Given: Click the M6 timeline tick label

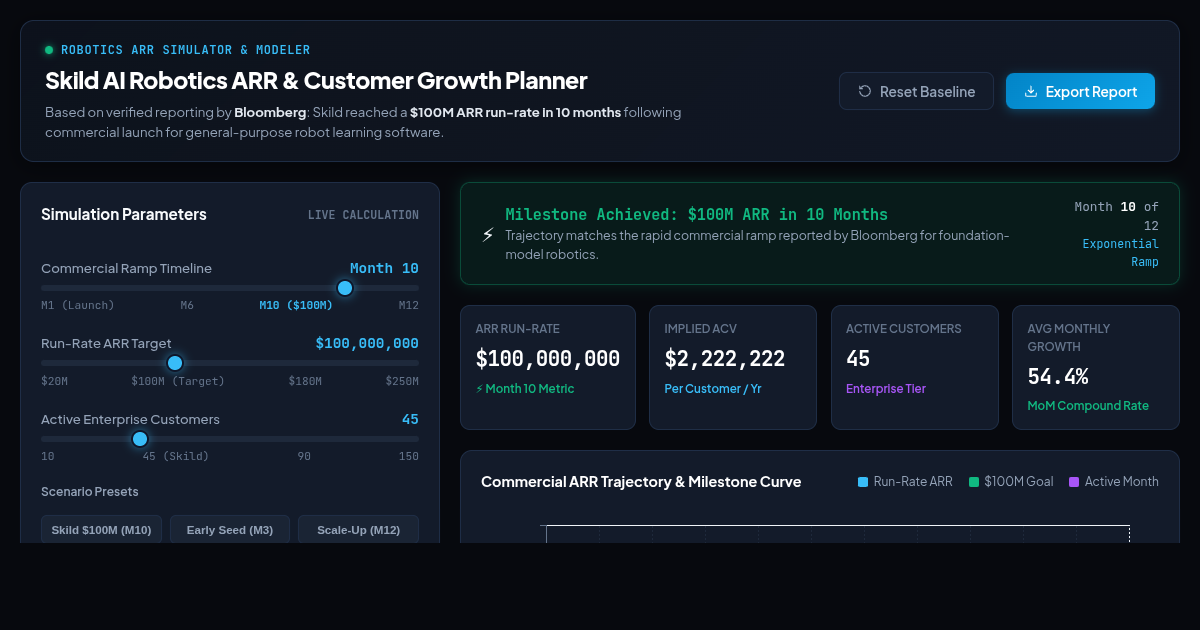Looking at the screenshot, I should [187, 305].
